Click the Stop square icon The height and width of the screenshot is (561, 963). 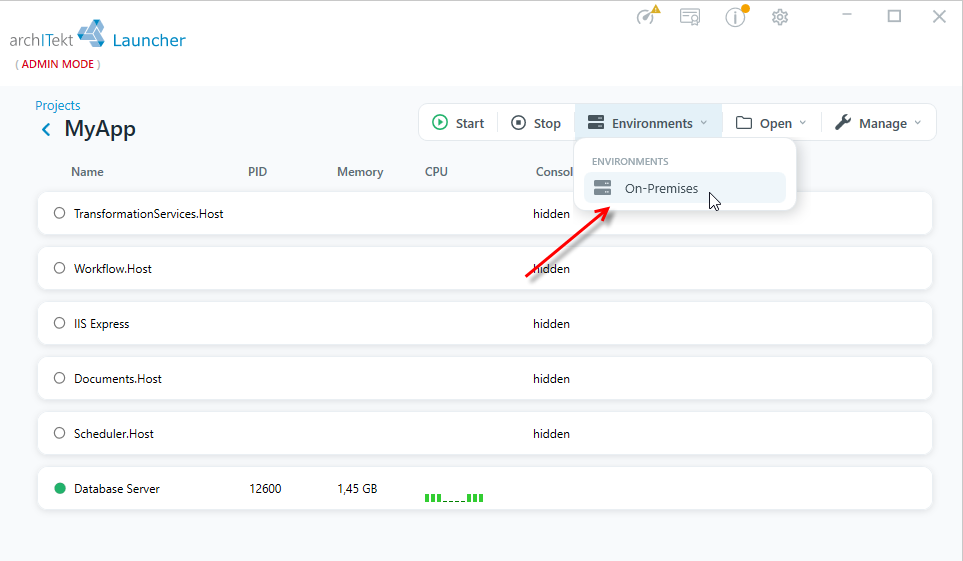(x=518, y=123)
